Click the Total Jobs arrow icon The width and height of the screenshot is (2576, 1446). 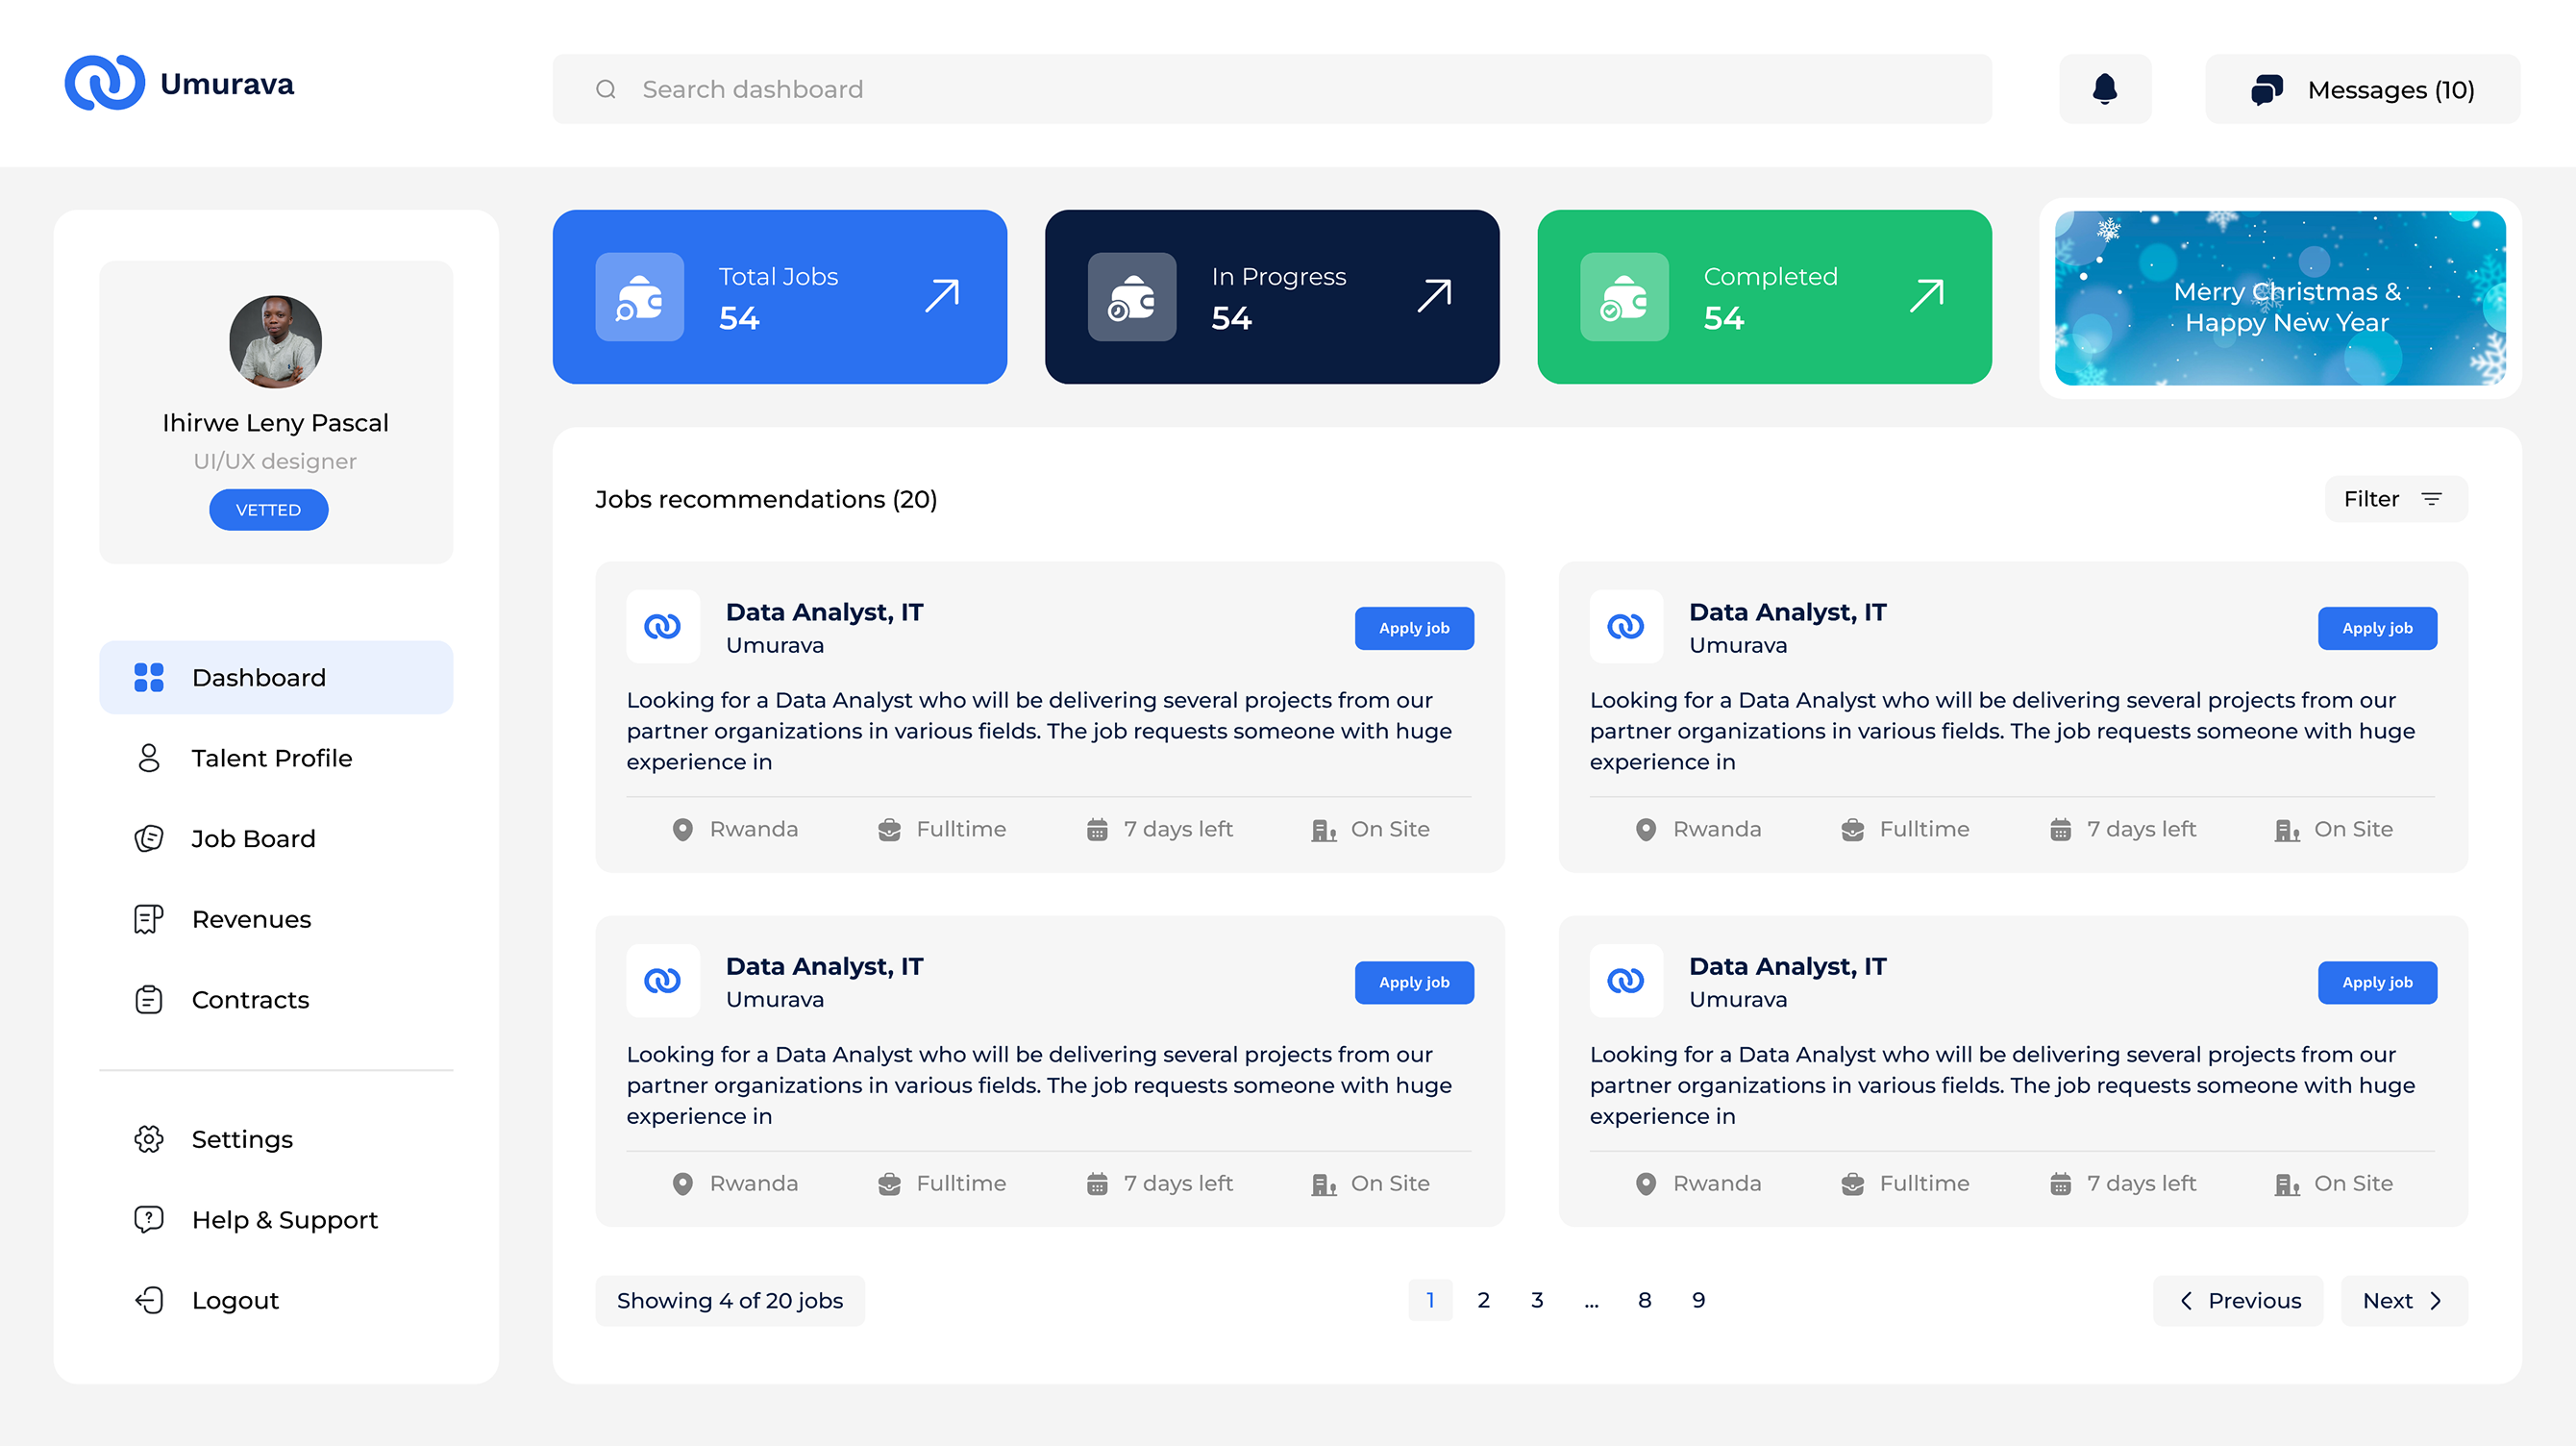[x=942, y=296]
